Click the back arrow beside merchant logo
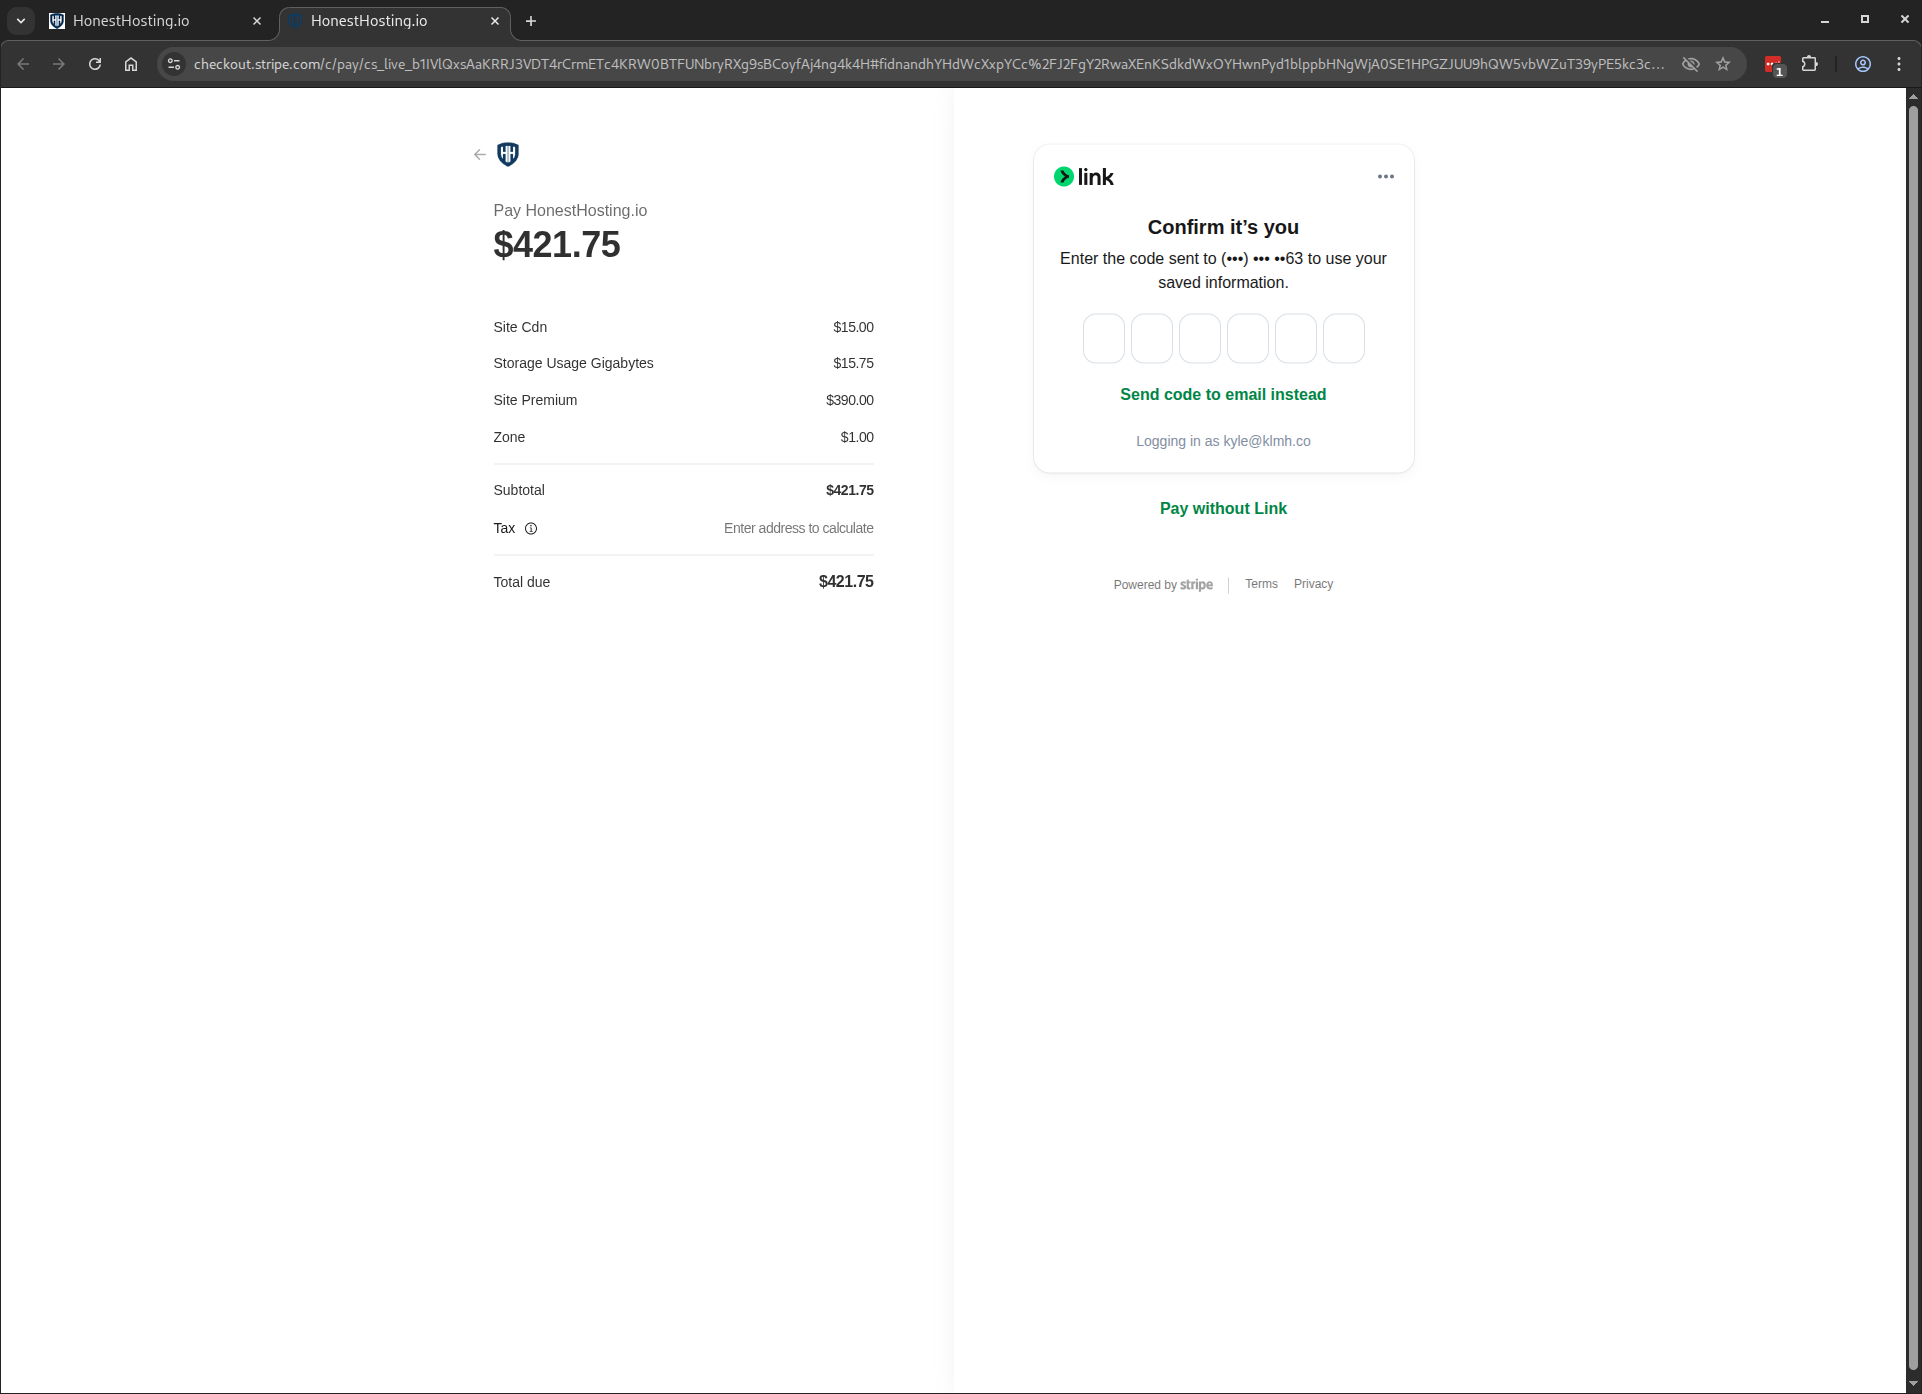This screenshot has width=1922, height=1394. 480,154
